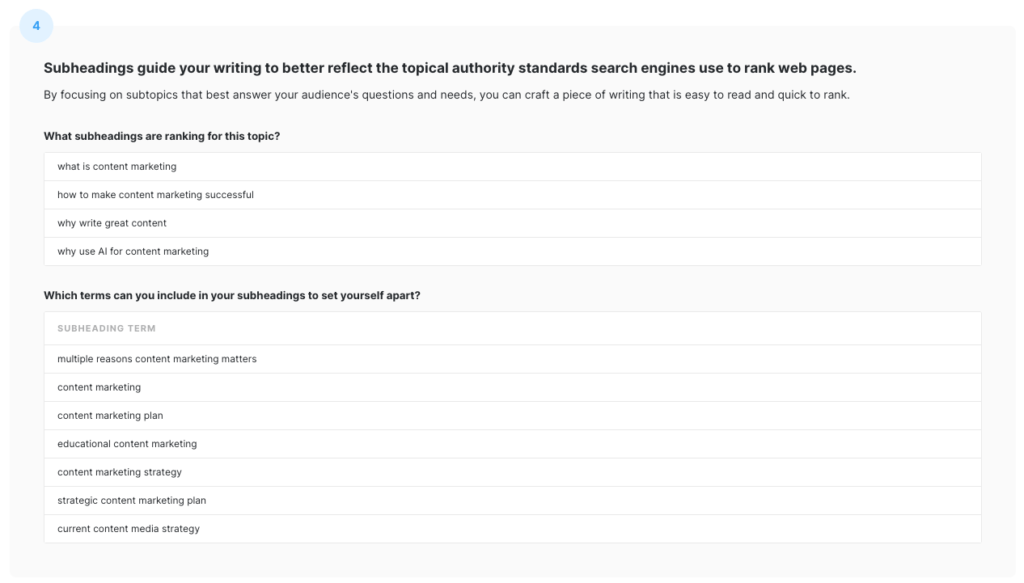Viewport: 1024px width, 583px height.
Task: Pick 'educational content marketing' term
Action: click(x=513, y=444)
